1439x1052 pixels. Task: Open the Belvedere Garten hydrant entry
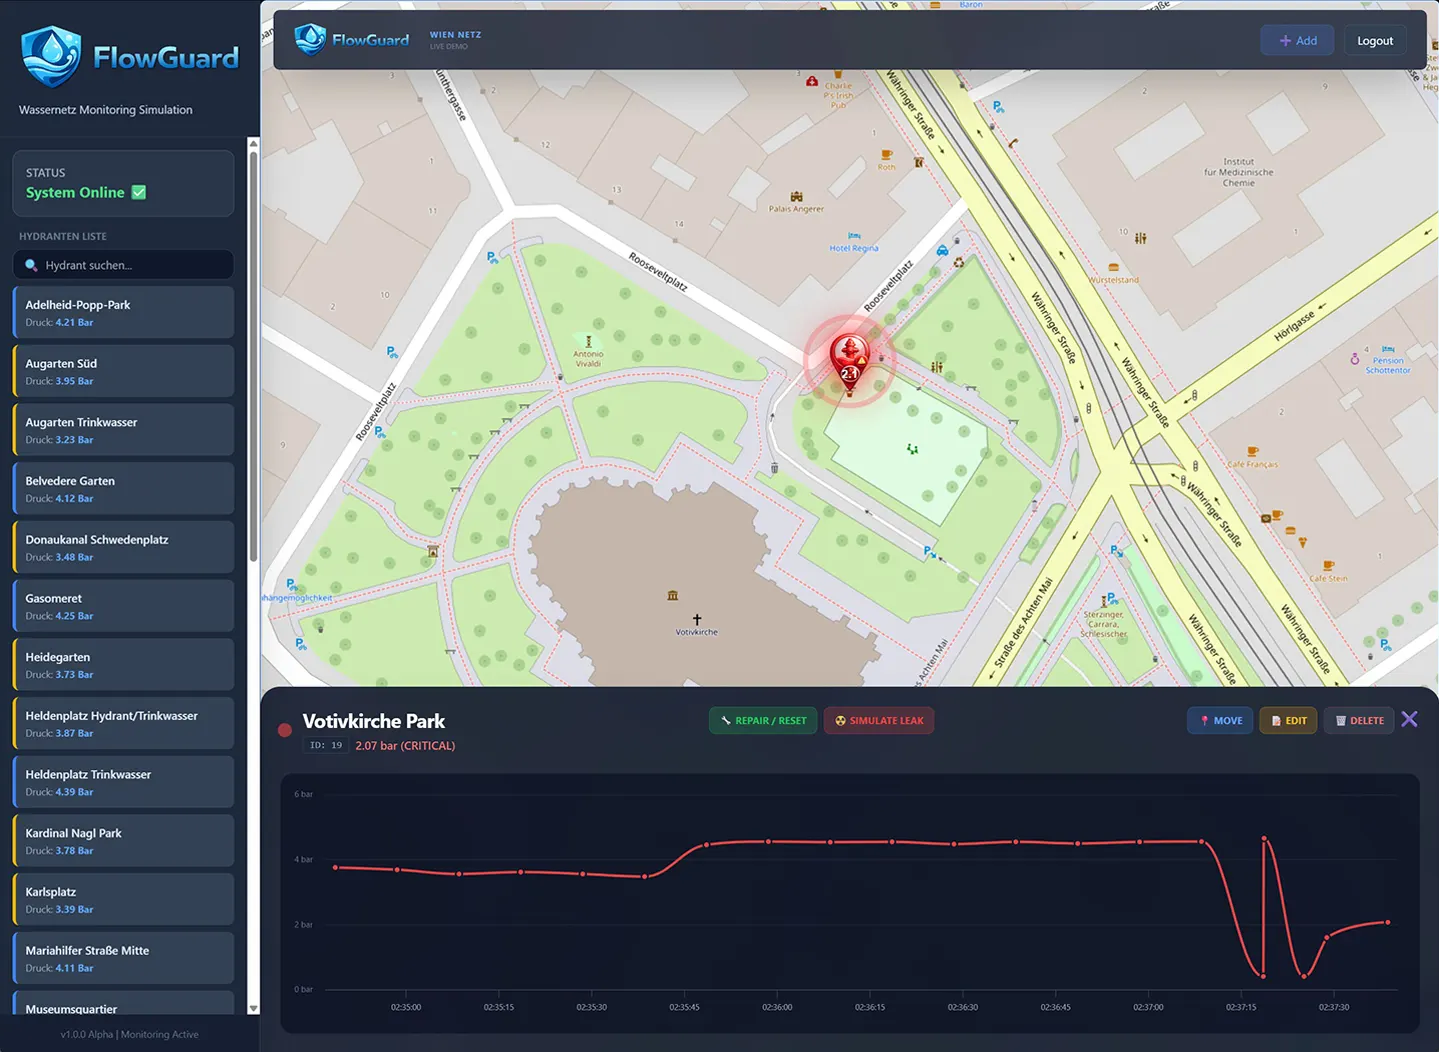pos(122,488)
